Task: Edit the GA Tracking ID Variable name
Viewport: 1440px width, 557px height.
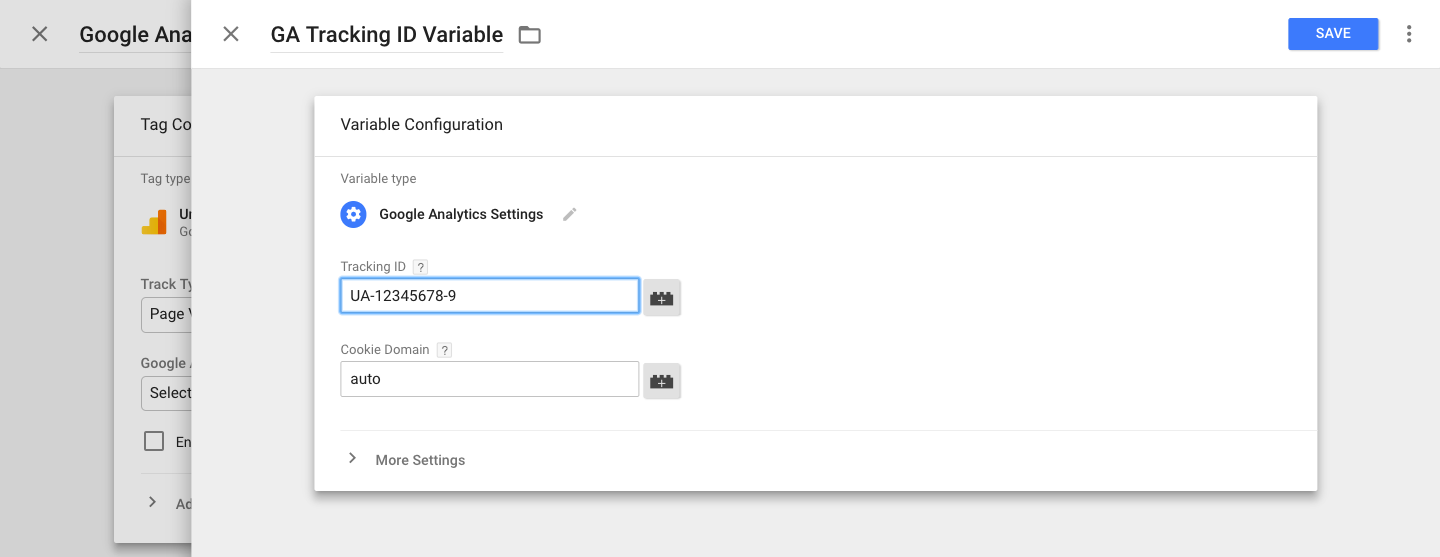Action: [386, 35]
